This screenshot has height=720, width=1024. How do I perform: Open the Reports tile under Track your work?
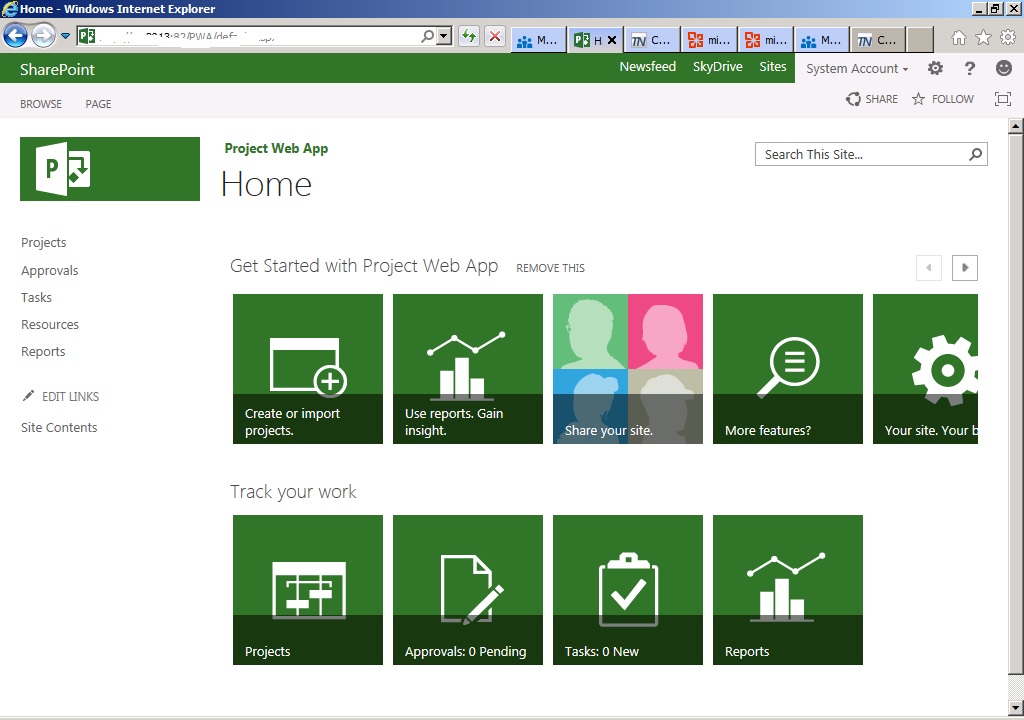tap(788, 590)
